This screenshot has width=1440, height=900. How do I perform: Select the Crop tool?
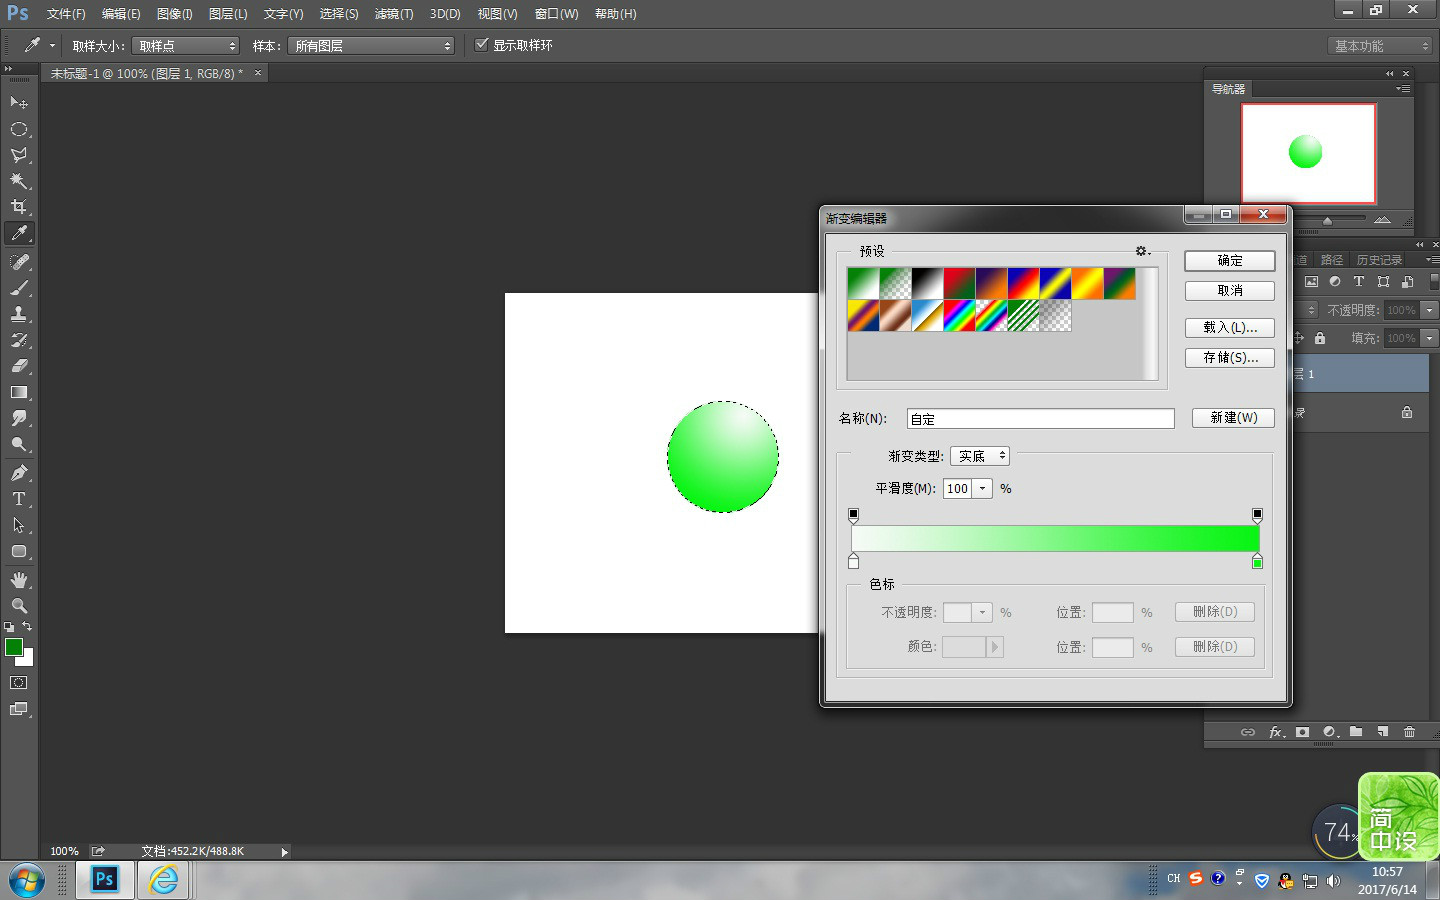pos(18,207)
